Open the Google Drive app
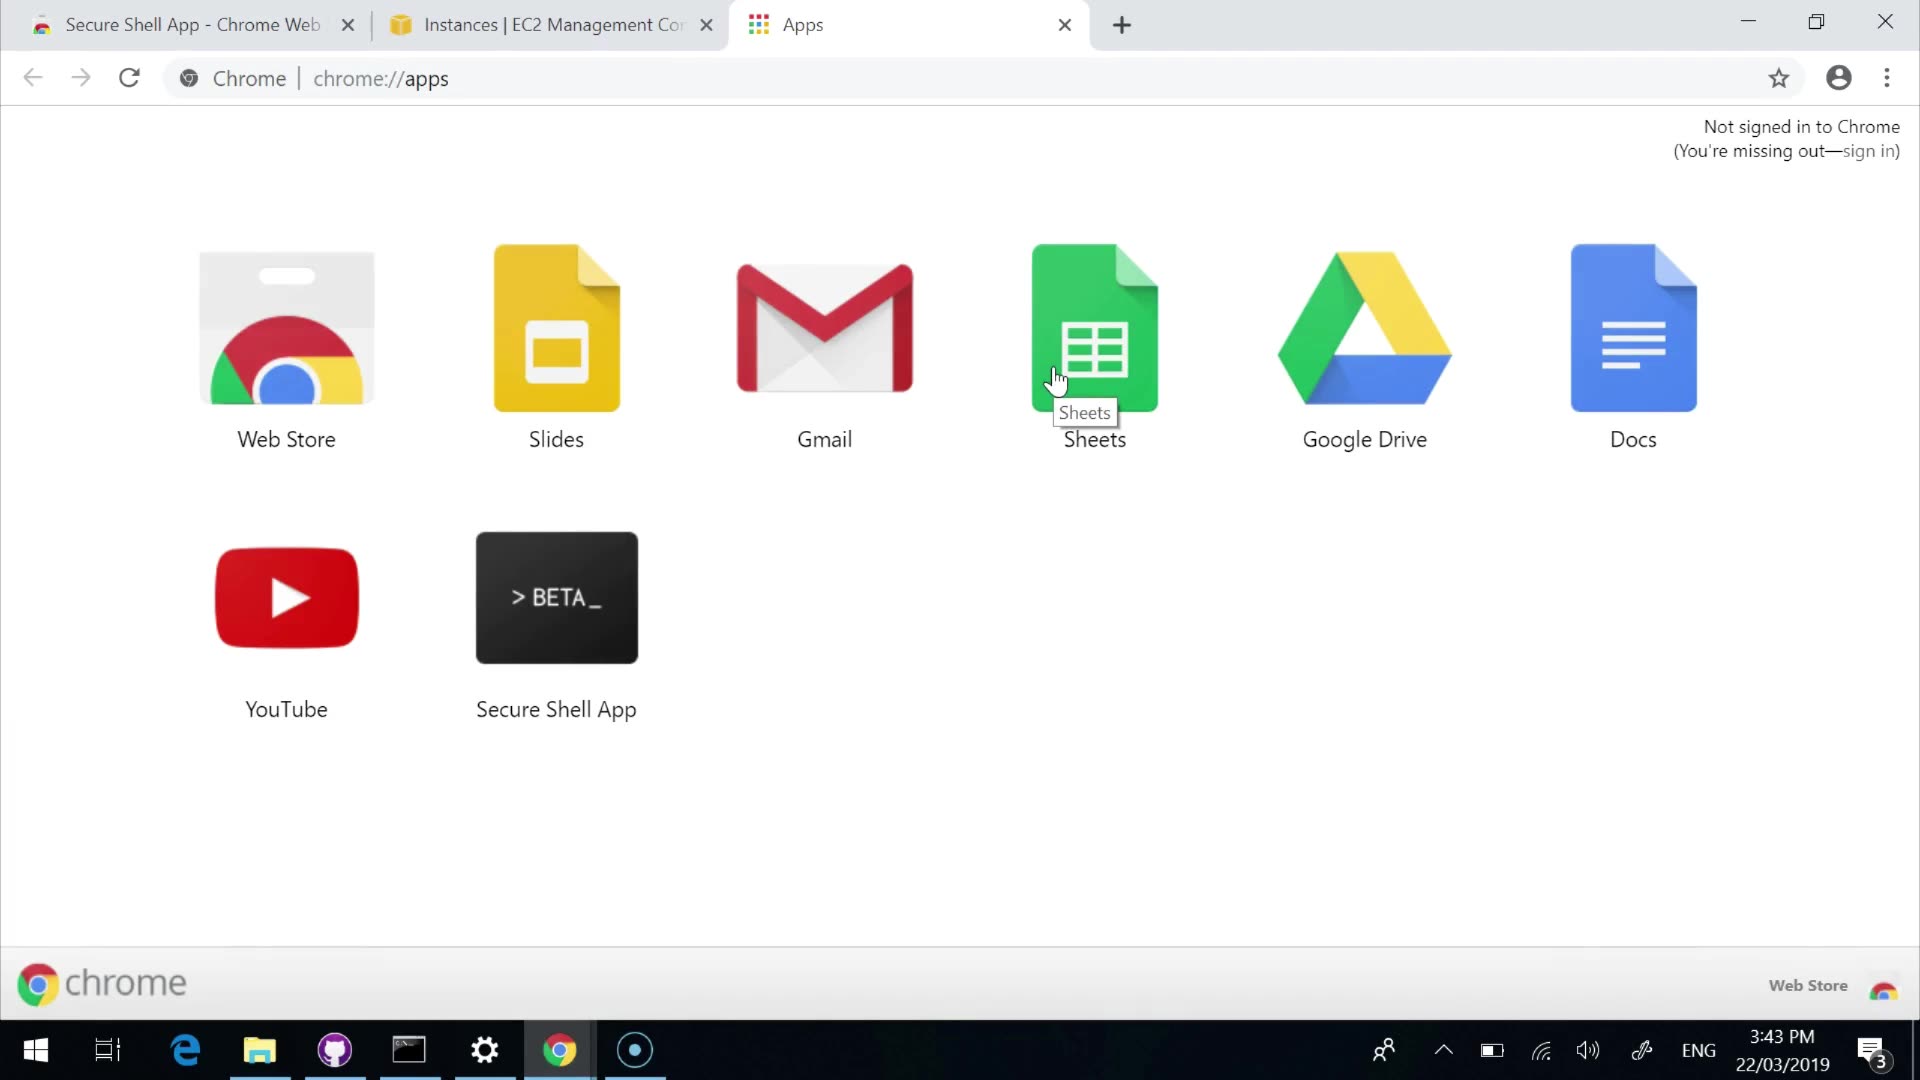 1364,329
